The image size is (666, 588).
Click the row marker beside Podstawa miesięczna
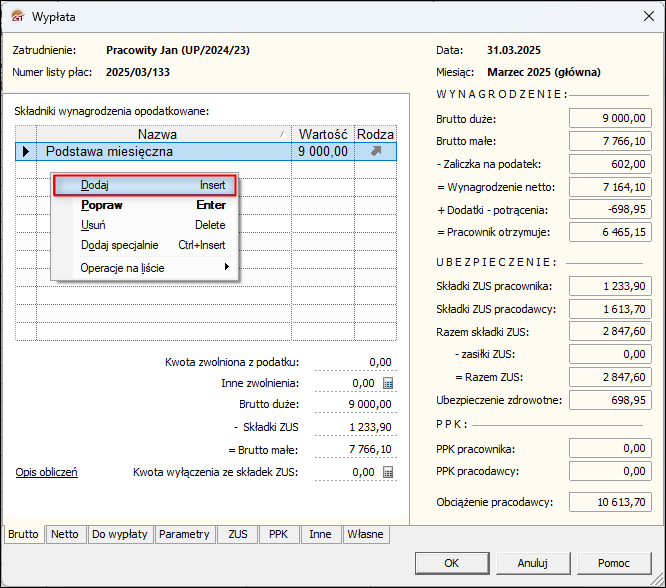(x=25, y=152)
